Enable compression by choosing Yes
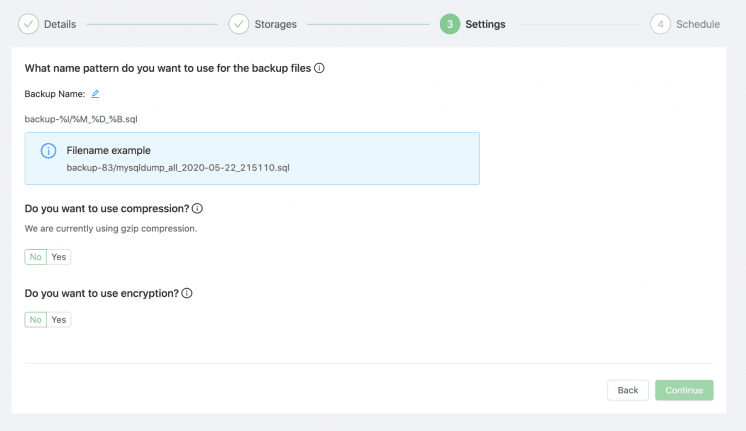 59,256
